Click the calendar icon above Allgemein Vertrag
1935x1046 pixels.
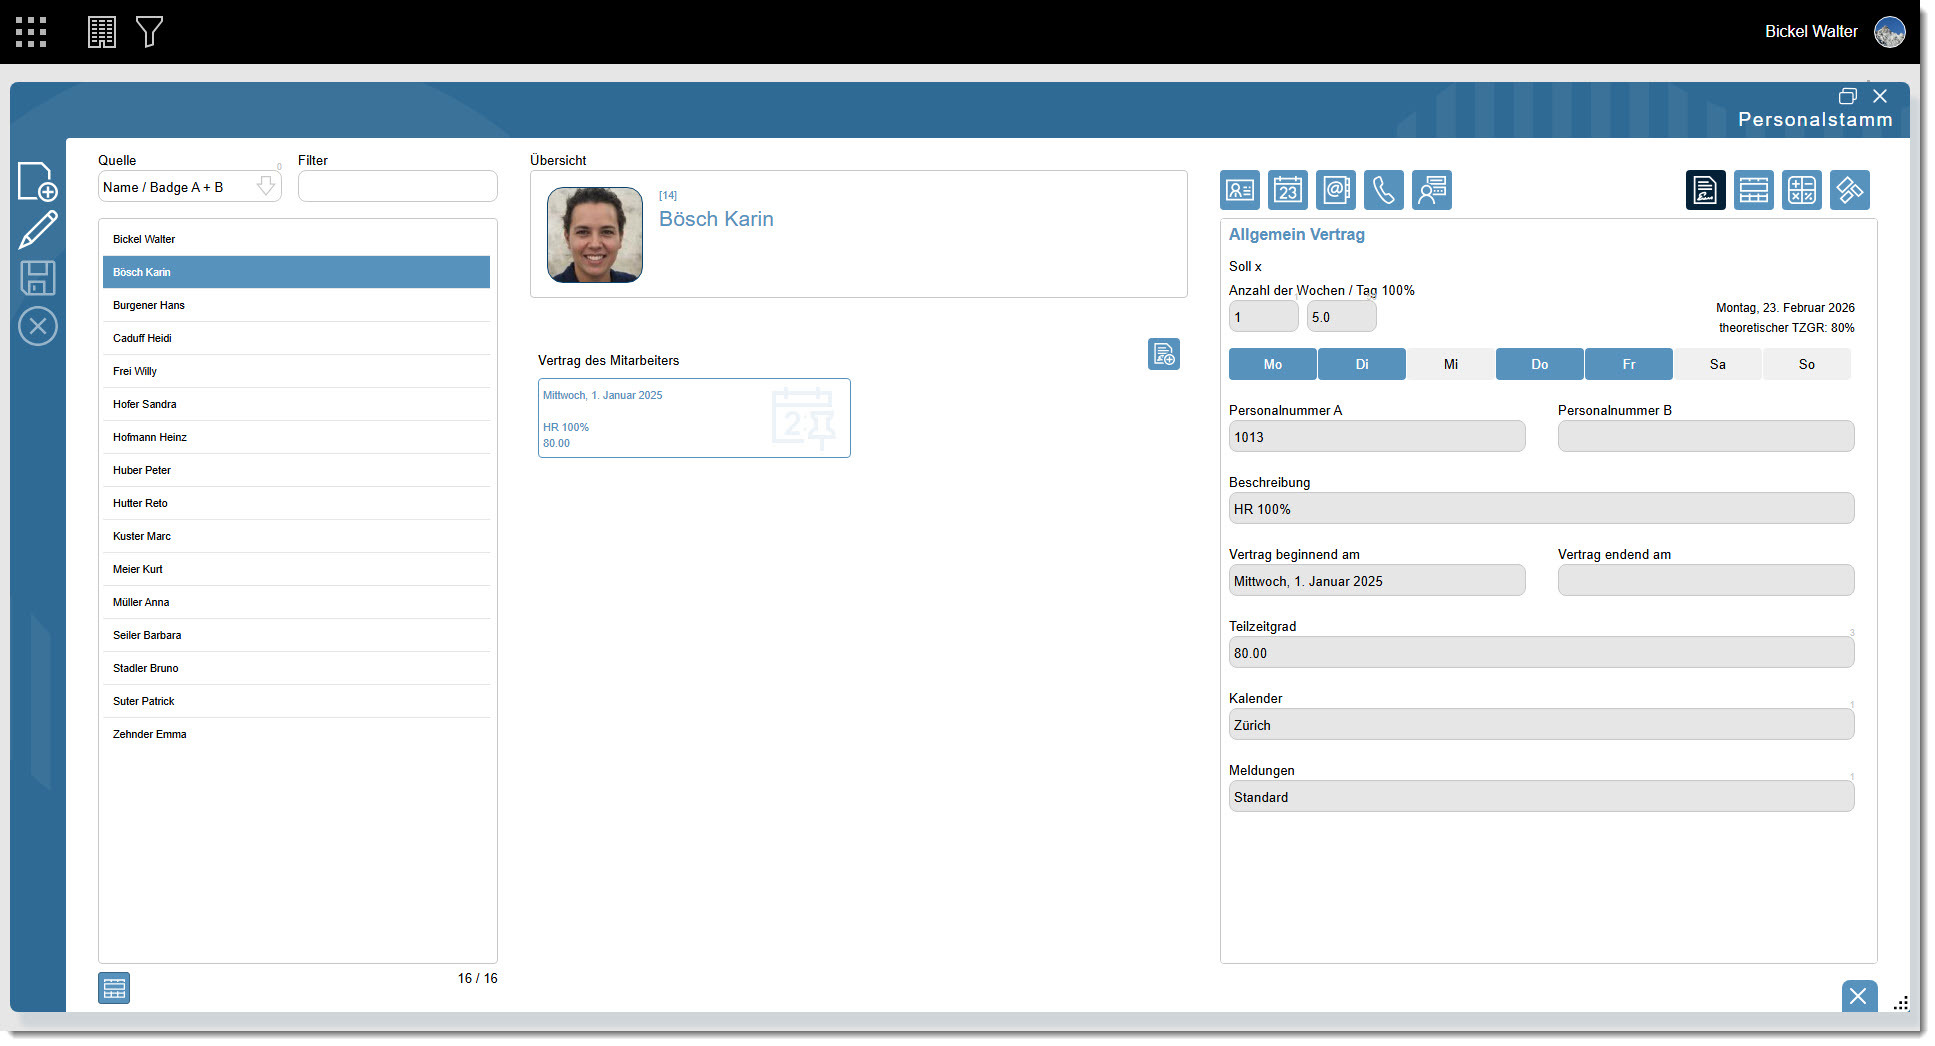[1287, 190]
